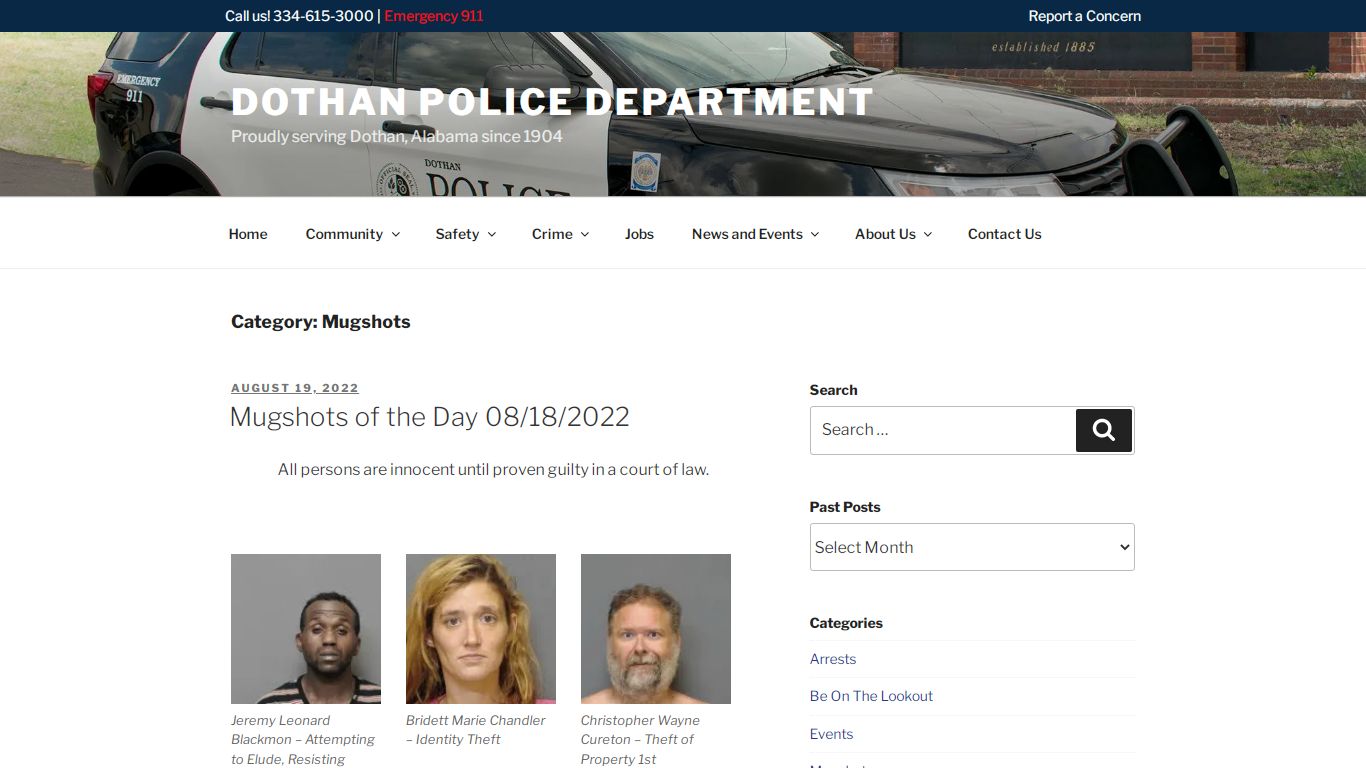Click the magnifier search button

pyautogui.click(x=1103, y=430)
